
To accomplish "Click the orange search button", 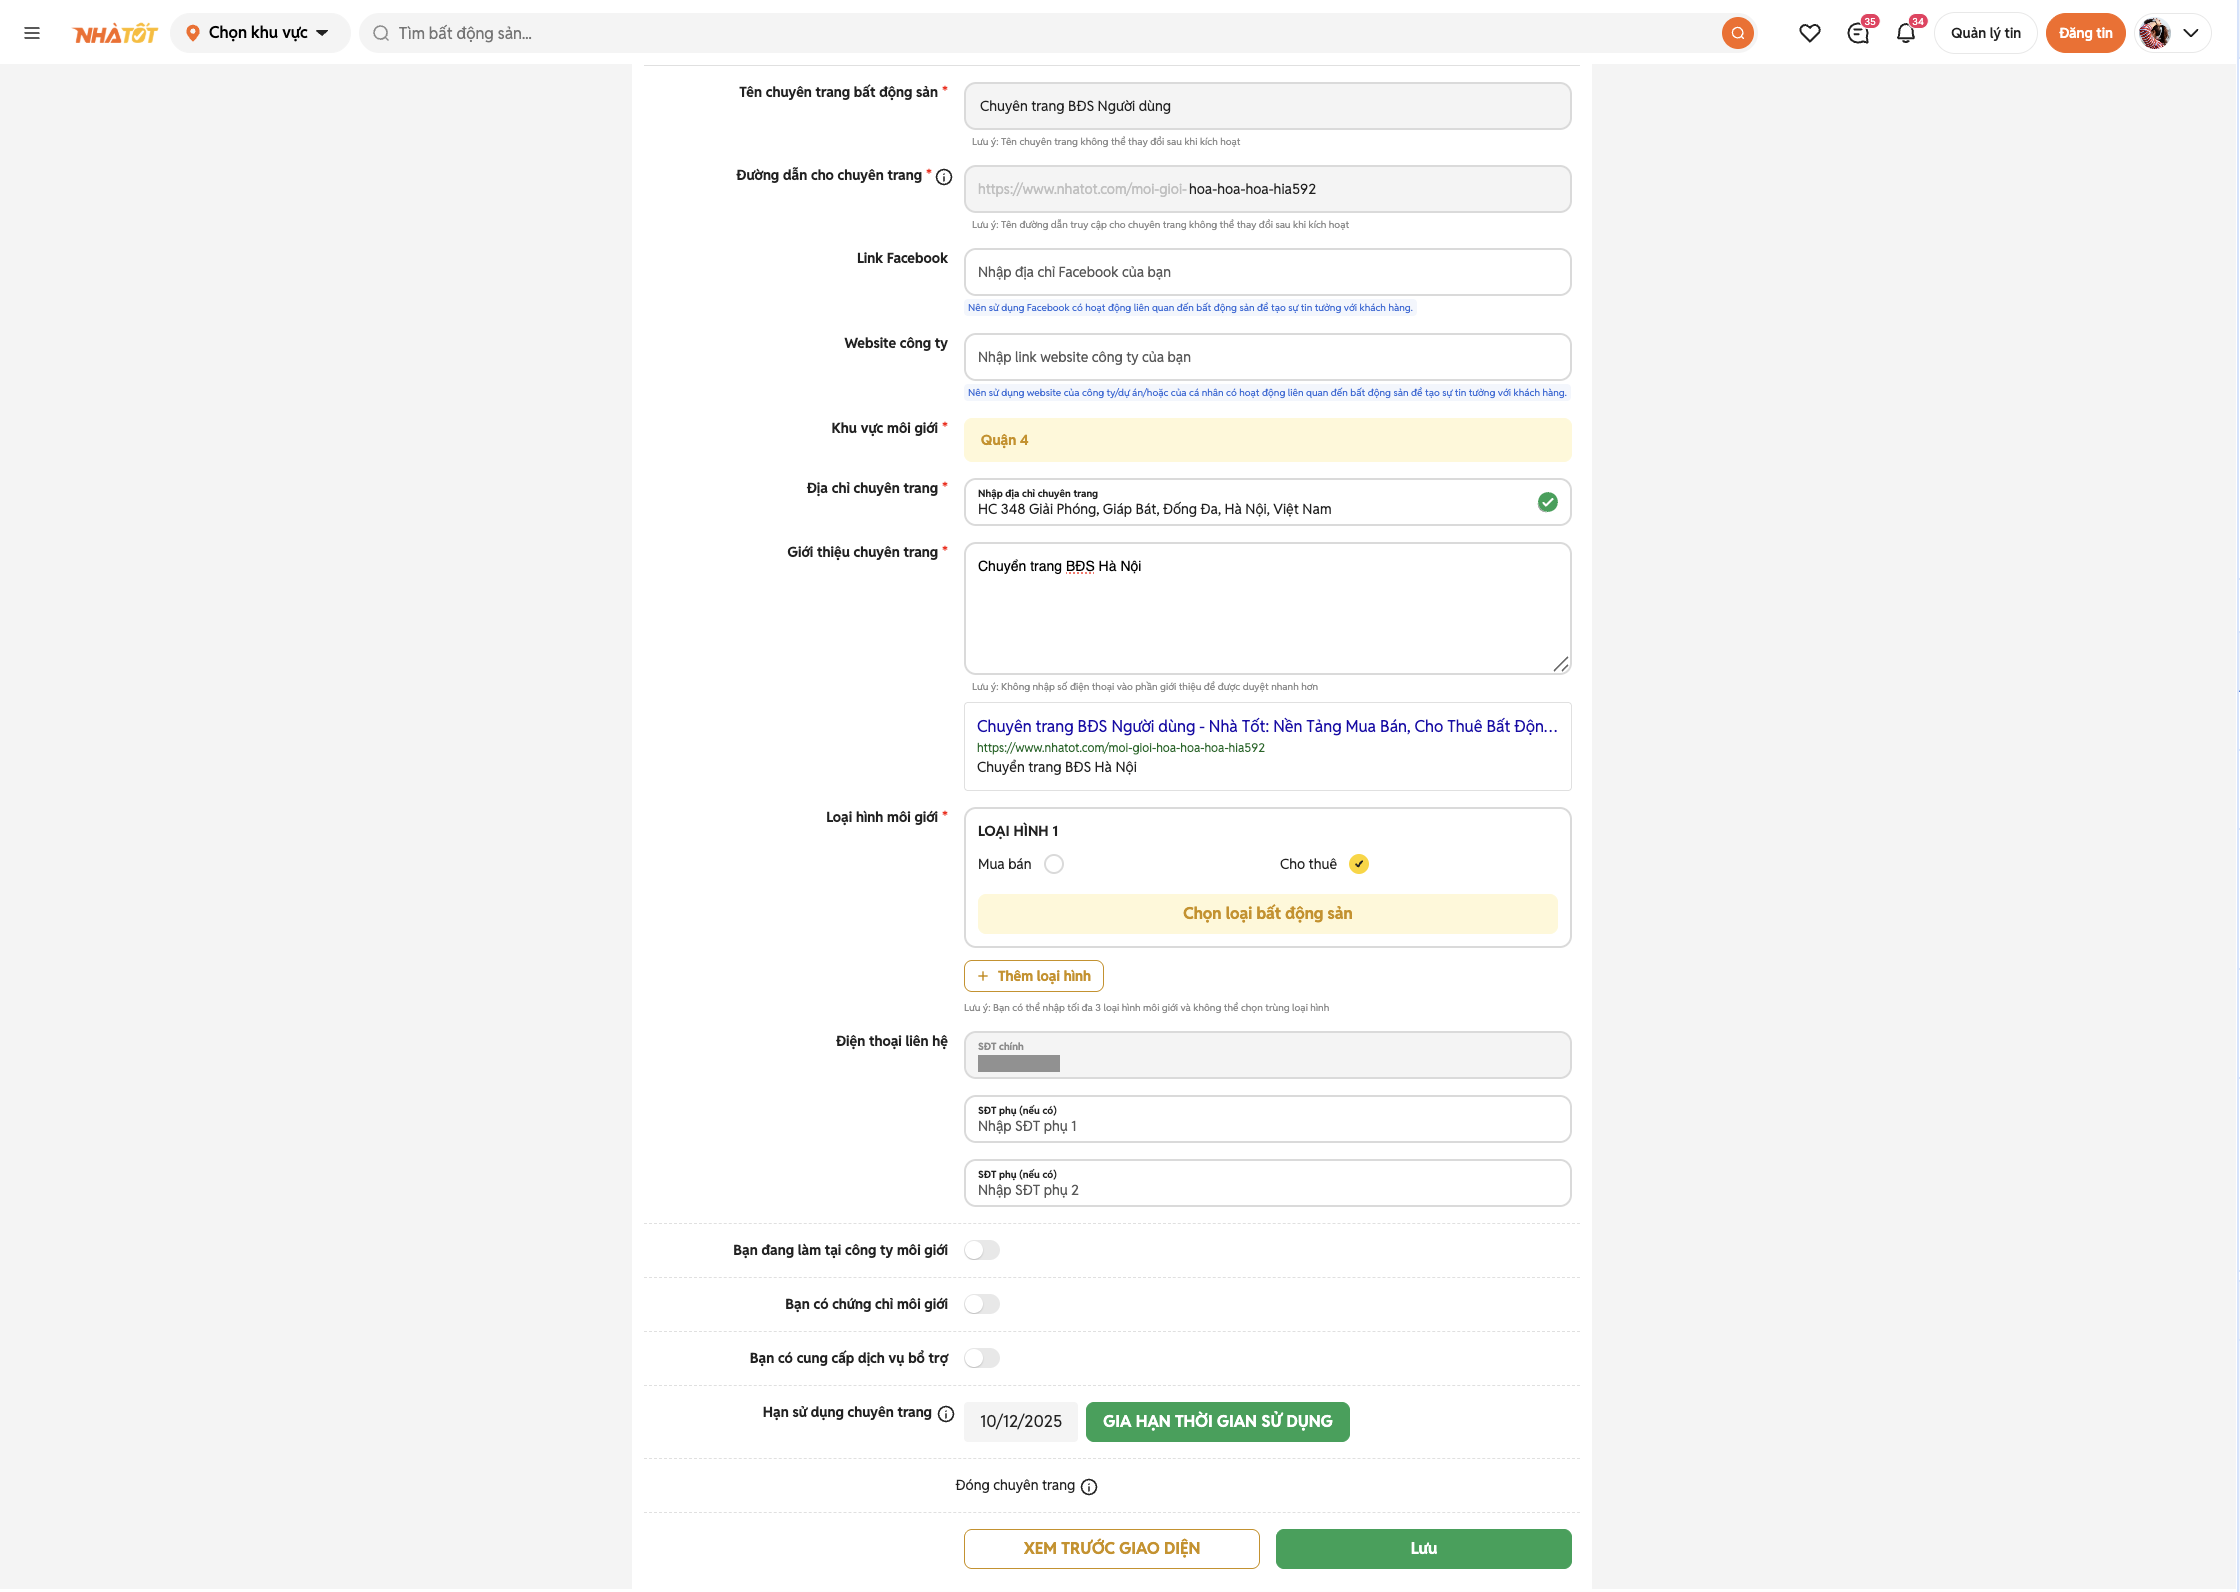I will [1737, 33].
